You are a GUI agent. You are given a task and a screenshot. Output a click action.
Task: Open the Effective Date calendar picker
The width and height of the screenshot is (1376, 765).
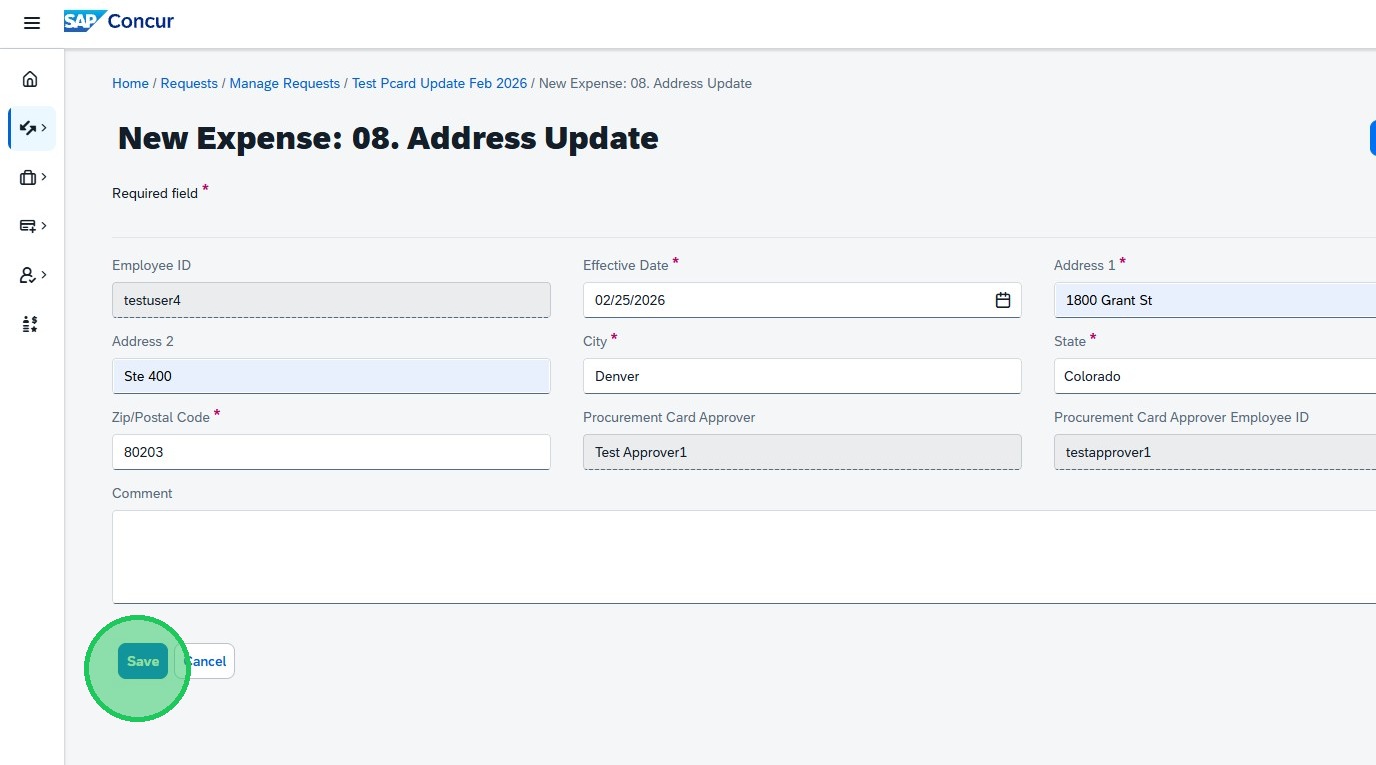pos(1003,300)
